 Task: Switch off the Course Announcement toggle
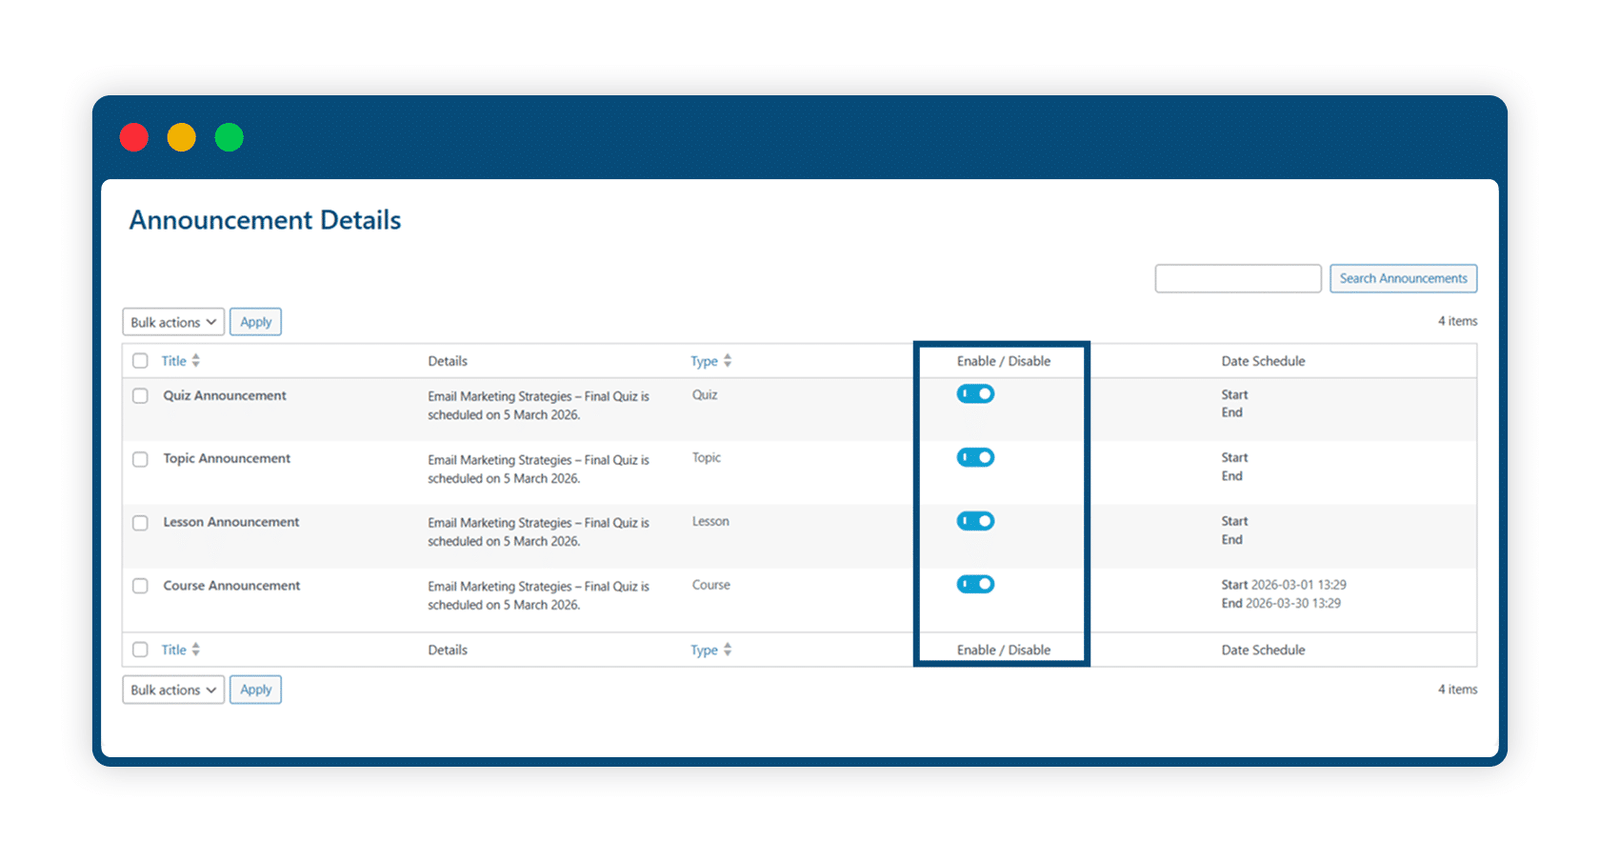975,584
